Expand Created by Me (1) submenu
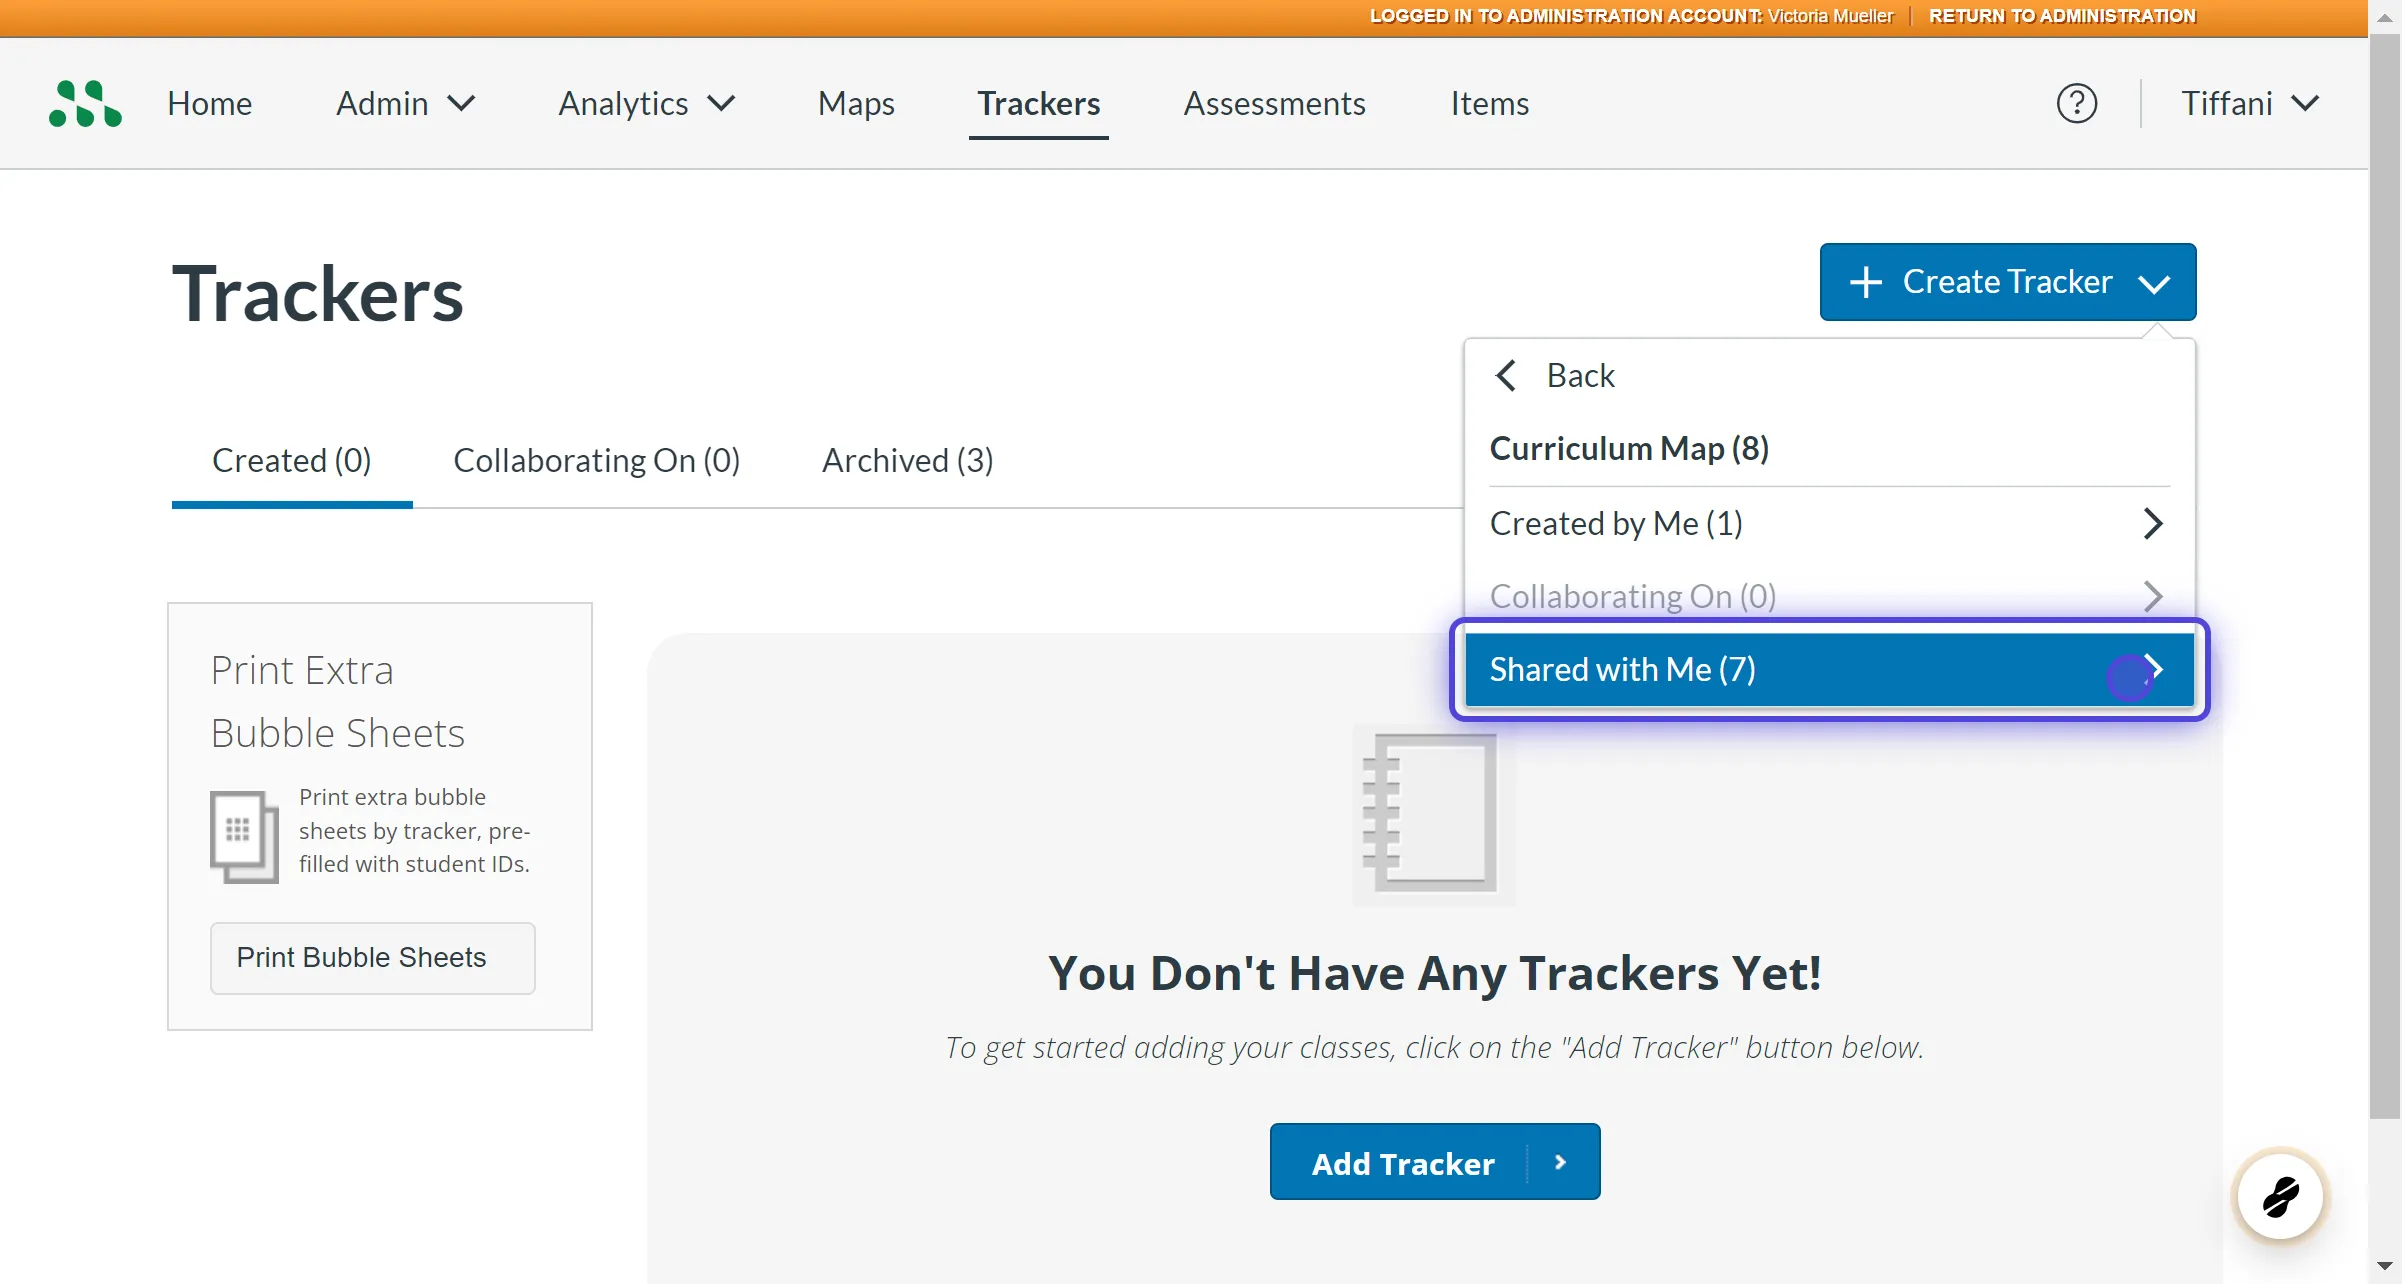This screenshot has height=1284, width=2402. pyautogui.click(x=1829, y=523)
